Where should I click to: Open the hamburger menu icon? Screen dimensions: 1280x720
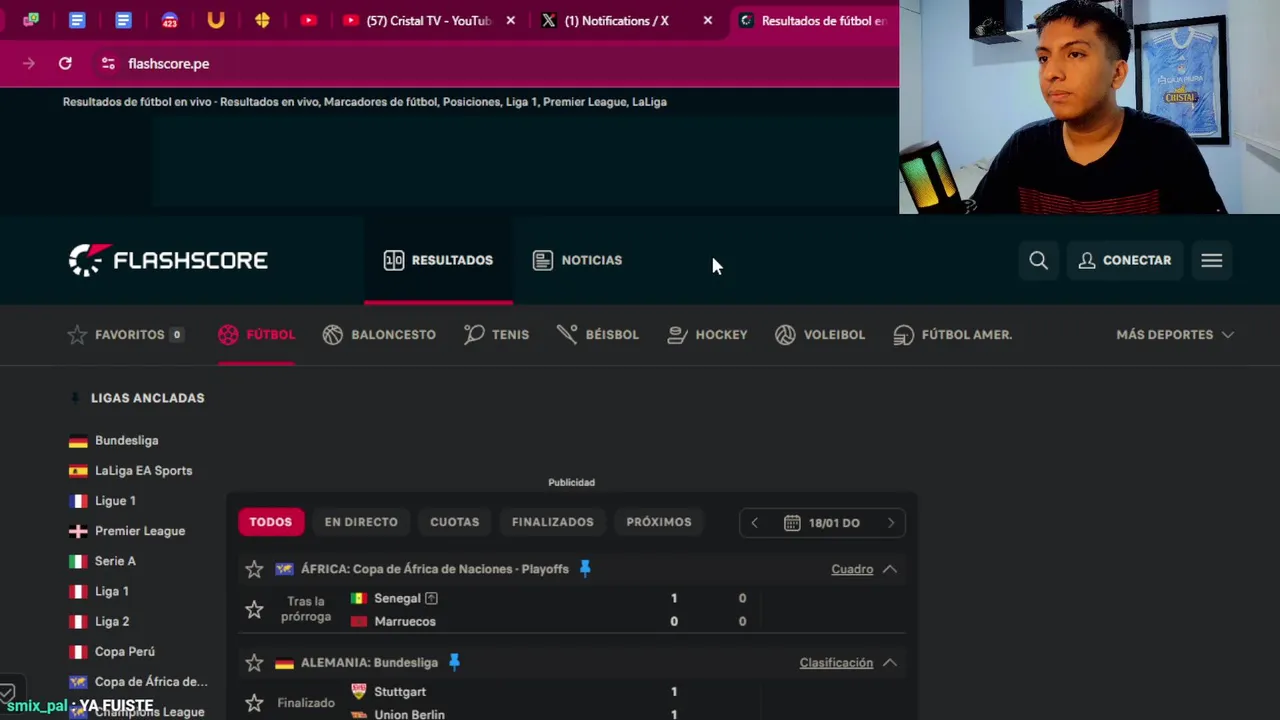pos(1211,260)
